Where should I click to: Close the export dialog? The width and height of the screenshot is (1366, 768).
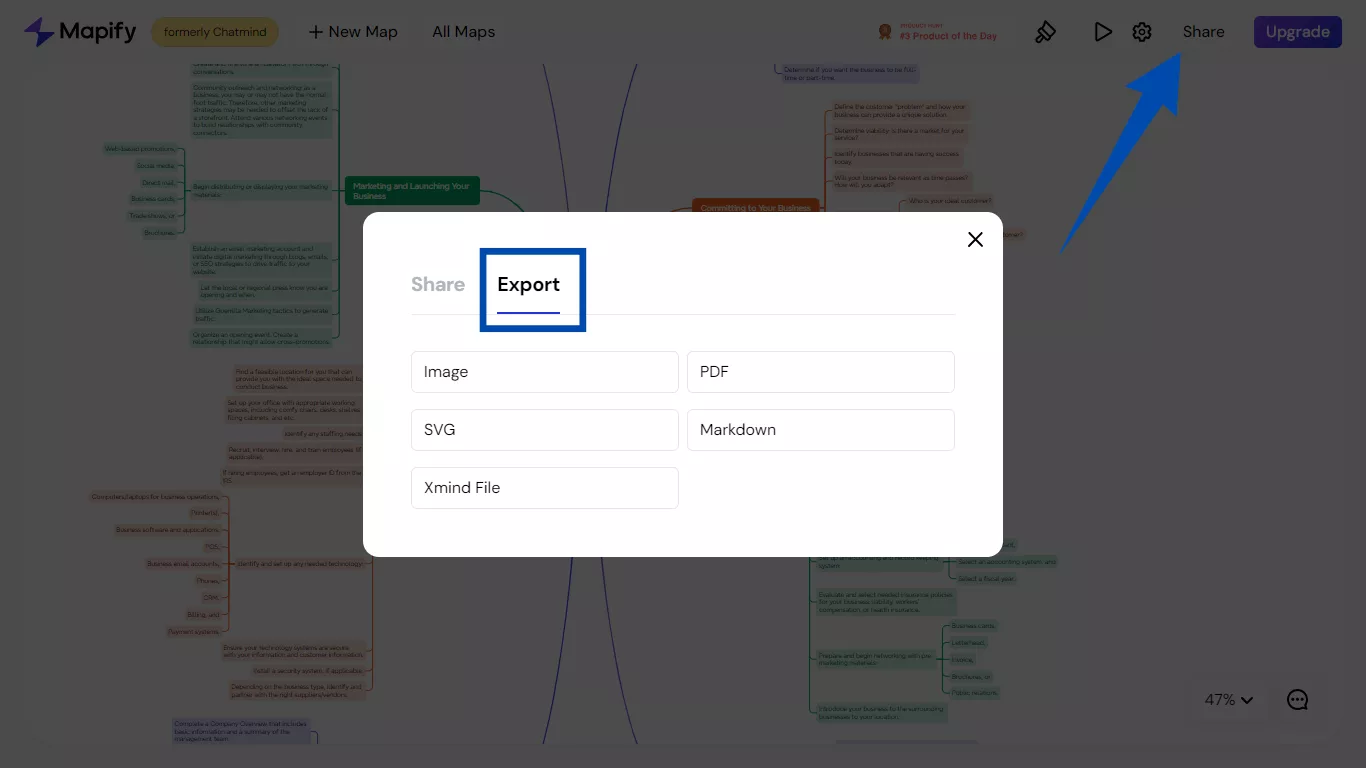[x=975, y=240]
